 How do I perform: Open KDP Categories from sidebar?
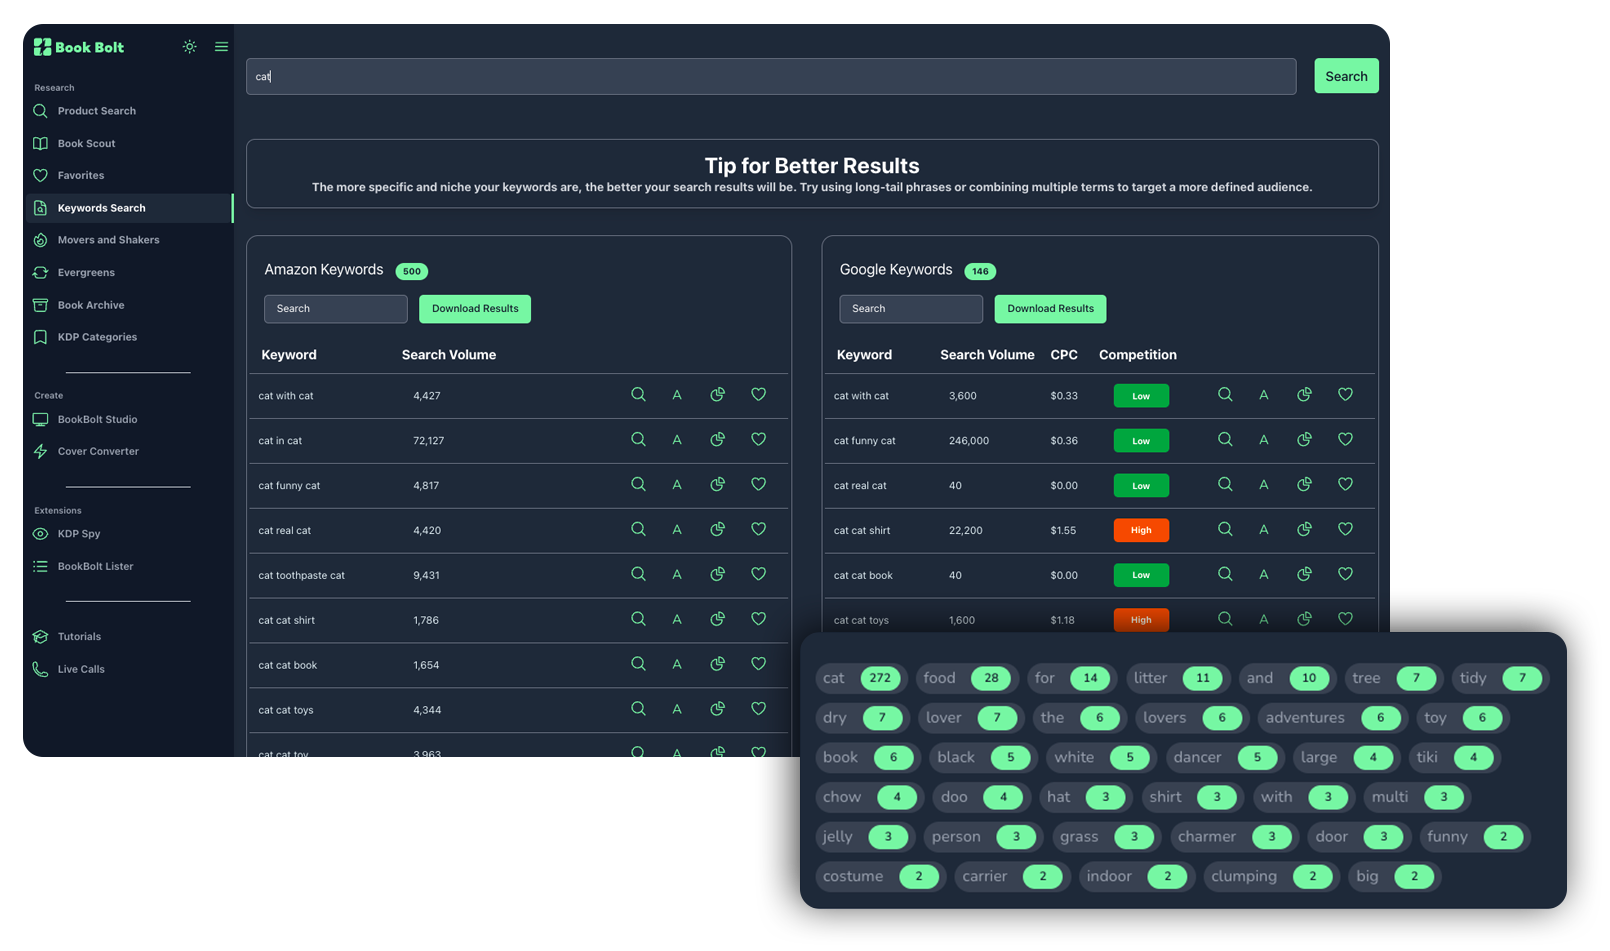(x=97, y=337)
